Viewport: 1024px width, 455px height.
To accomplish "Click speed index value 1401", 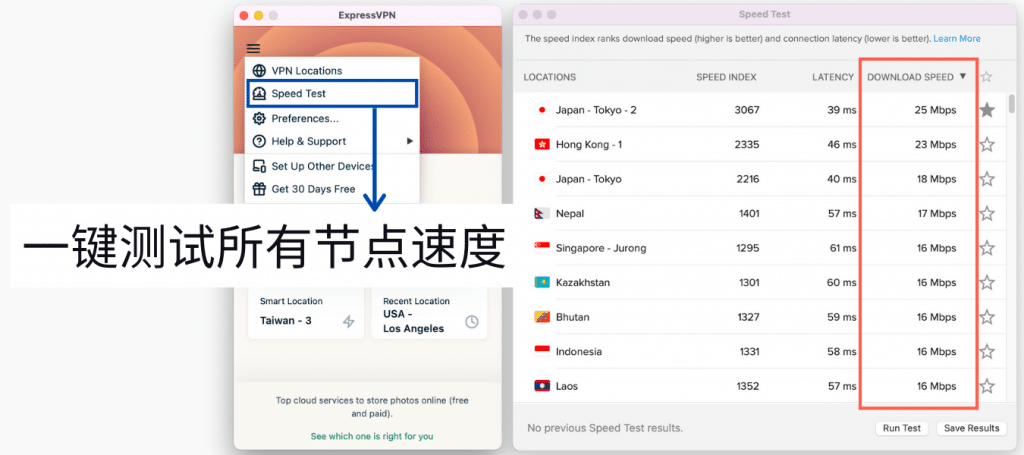I will pyautogui.click(x=748, y=213).
